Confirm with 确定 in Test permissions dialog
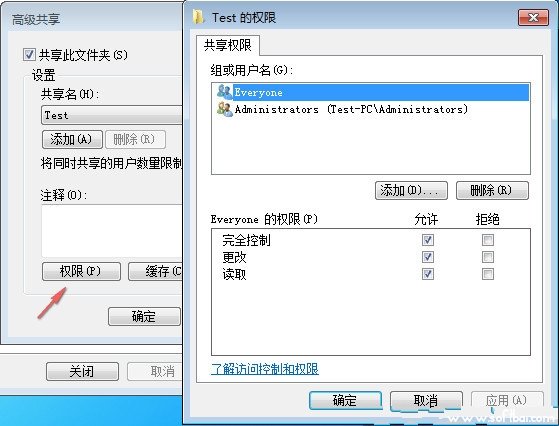Screen dimensions: 559x426 [x=345, y=400]
